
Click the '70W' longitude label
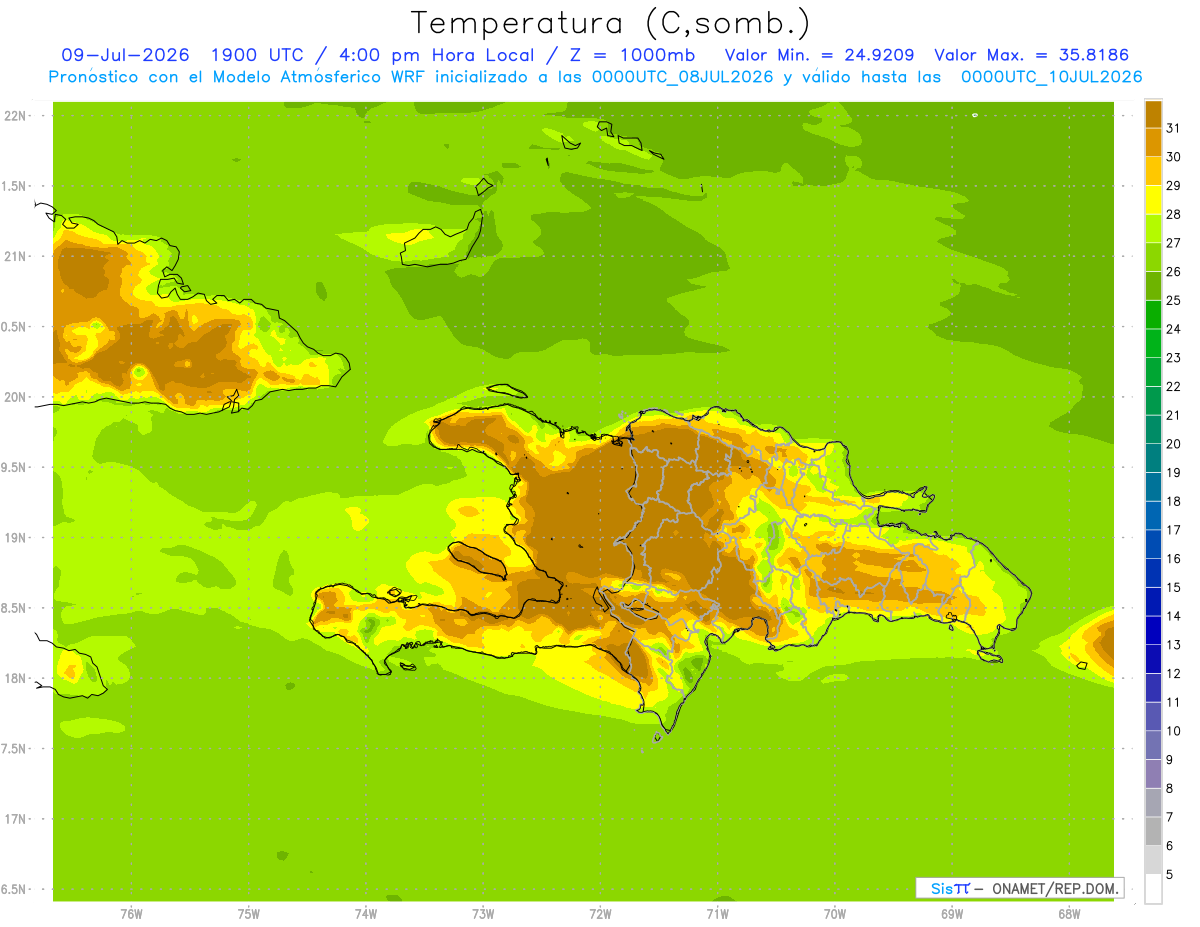[835, 914]
